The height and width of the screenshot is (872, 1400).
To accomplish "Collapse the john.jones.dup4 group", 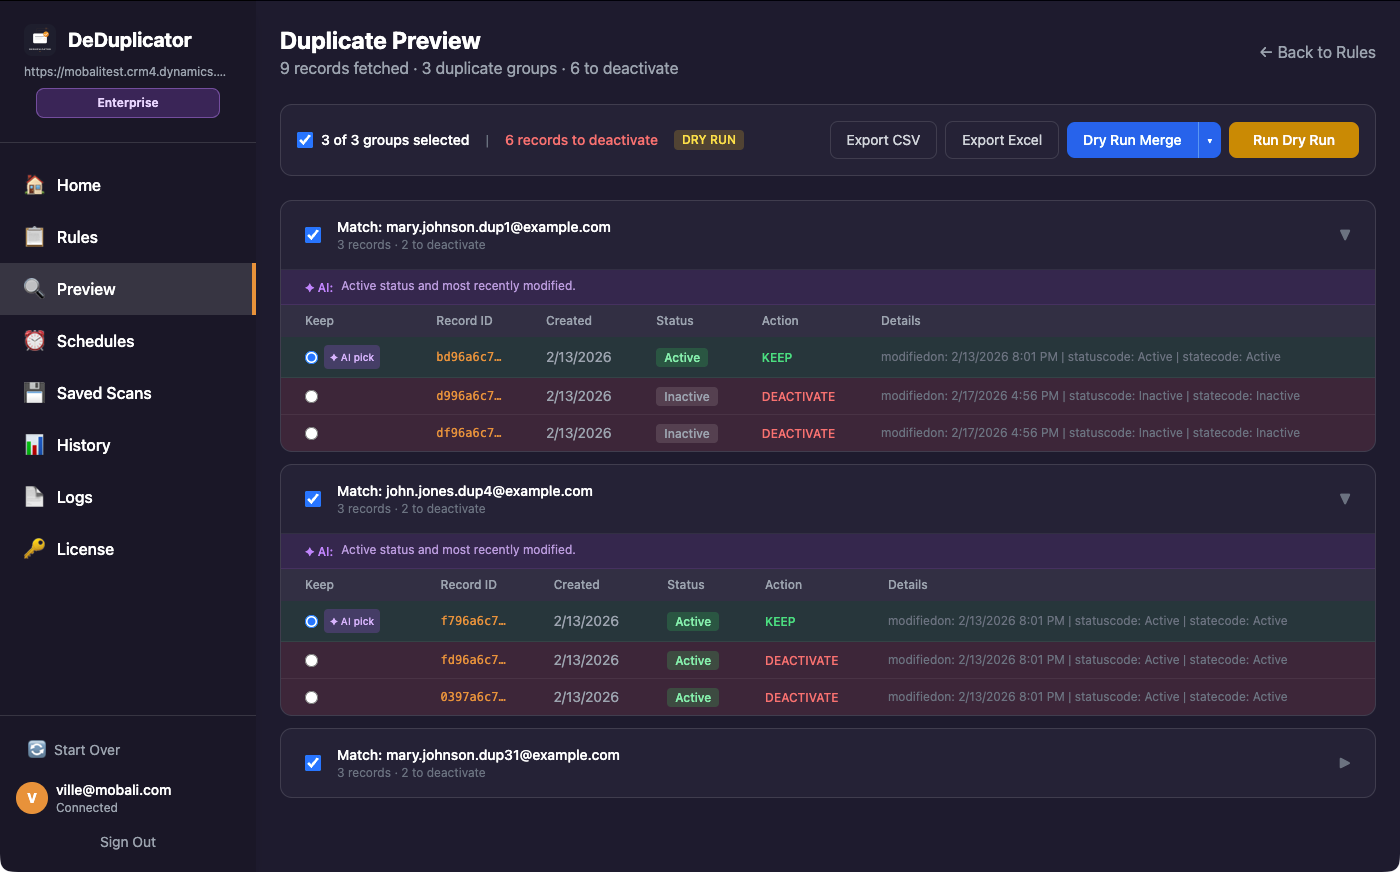I will pyautogui.click(x=1345, y=499).
